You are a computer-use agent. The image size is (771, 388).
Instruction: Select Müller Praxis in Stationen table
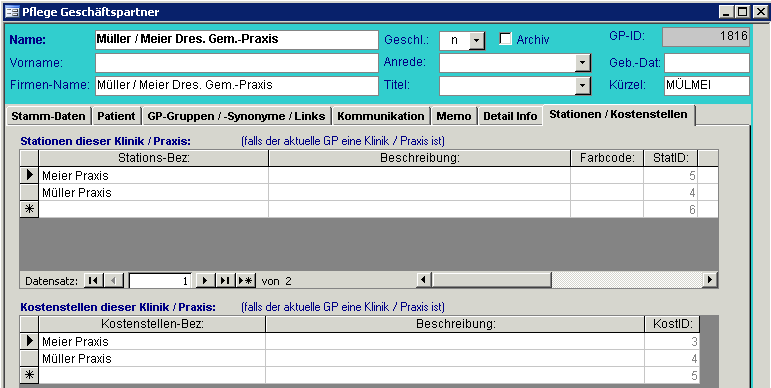[154, 192]
